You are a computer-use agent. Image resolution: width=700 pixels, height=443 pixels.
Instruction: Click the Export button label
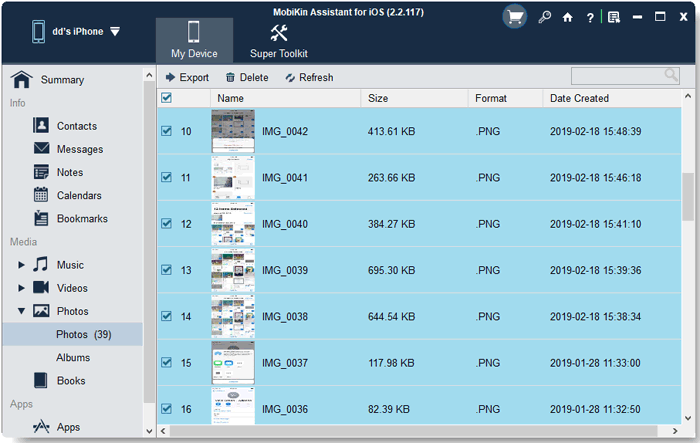(194, 78)
